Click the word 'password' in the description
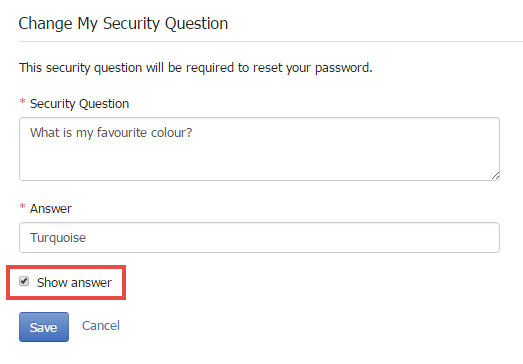Image resolution: width=523 pixels, height=364 pixels. [x=343, y=68]
